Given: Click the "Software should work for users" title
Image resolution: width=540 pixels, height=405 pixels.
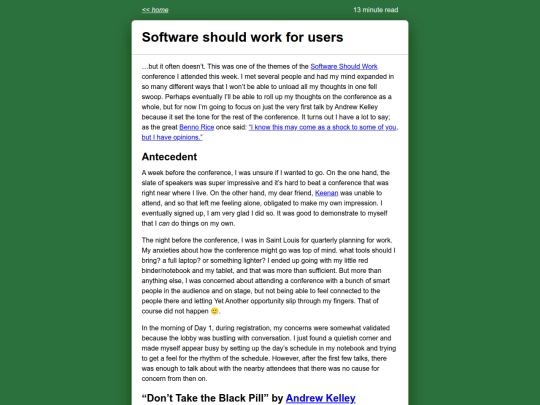Looking at the screenshot, I should (242, 37).
